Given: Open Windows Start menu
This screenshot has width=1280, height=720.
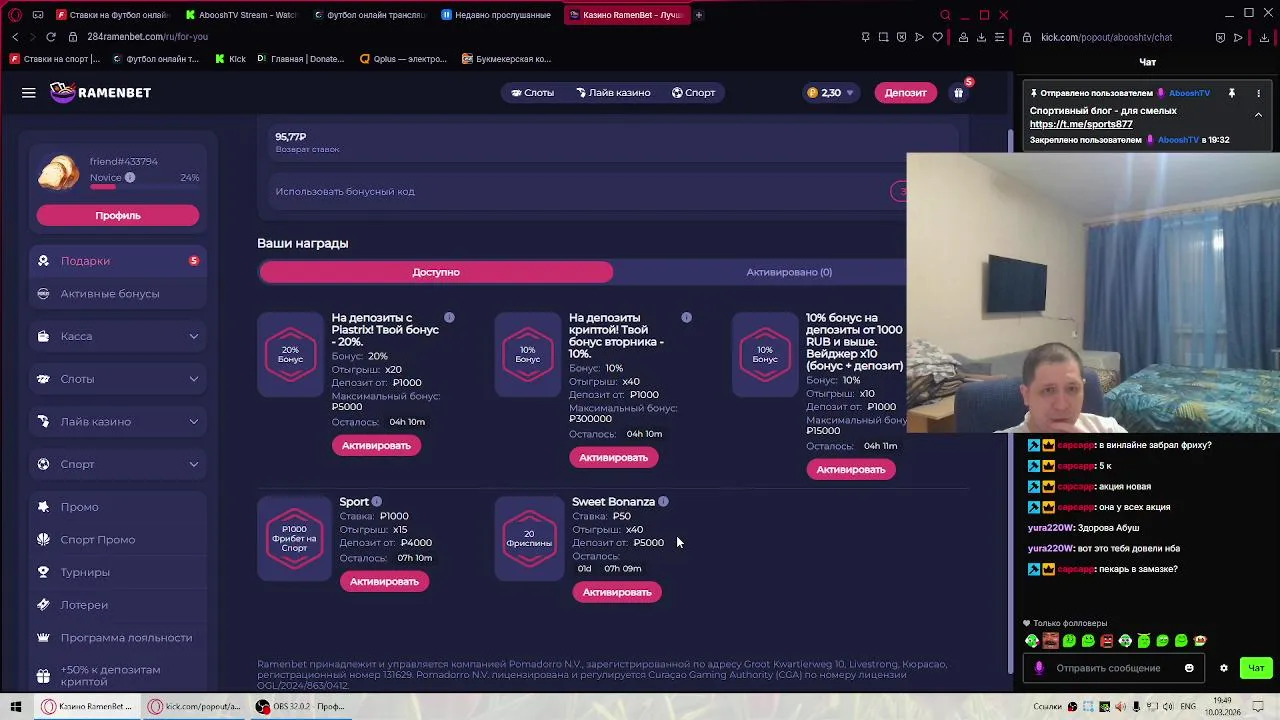Looking at the screenshot, I should click(x=15, y=707).
